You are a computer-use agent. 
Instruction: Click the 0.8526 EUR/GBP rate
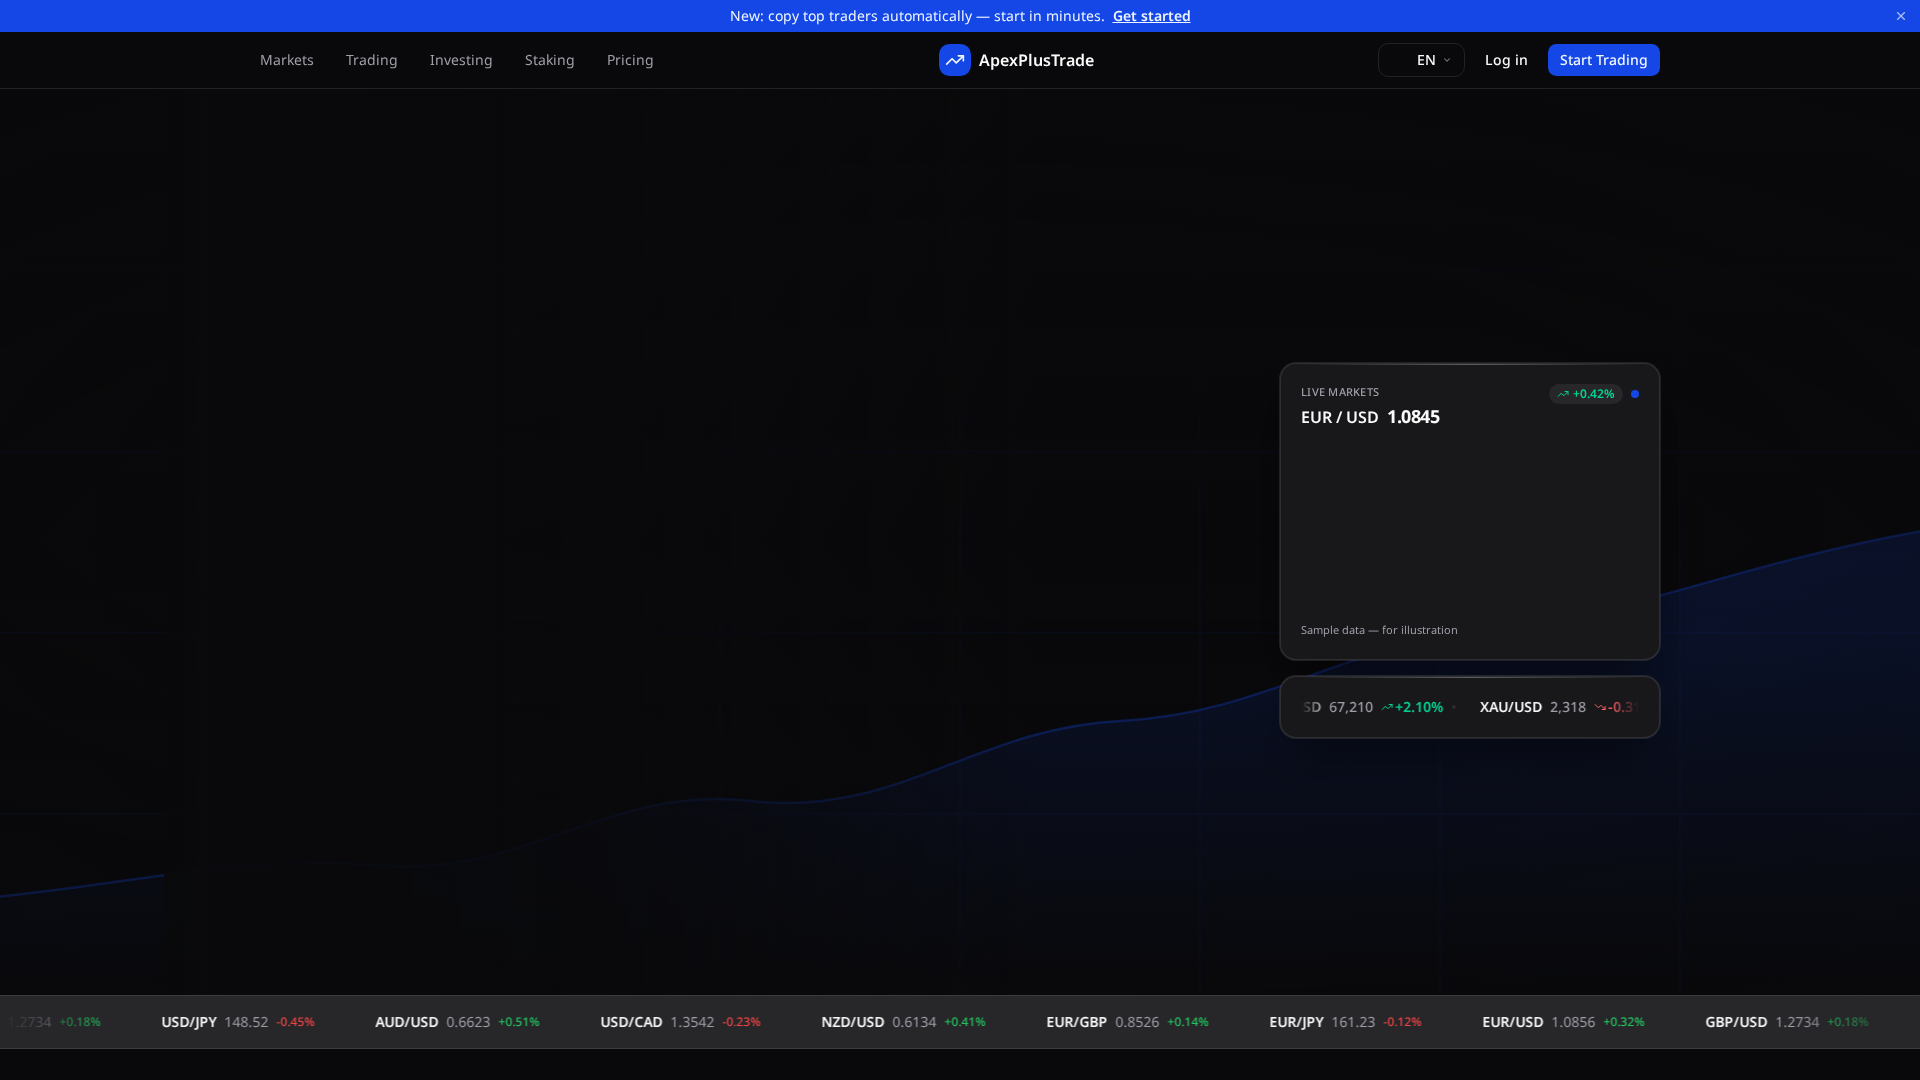click(x=1137, y=1022)
